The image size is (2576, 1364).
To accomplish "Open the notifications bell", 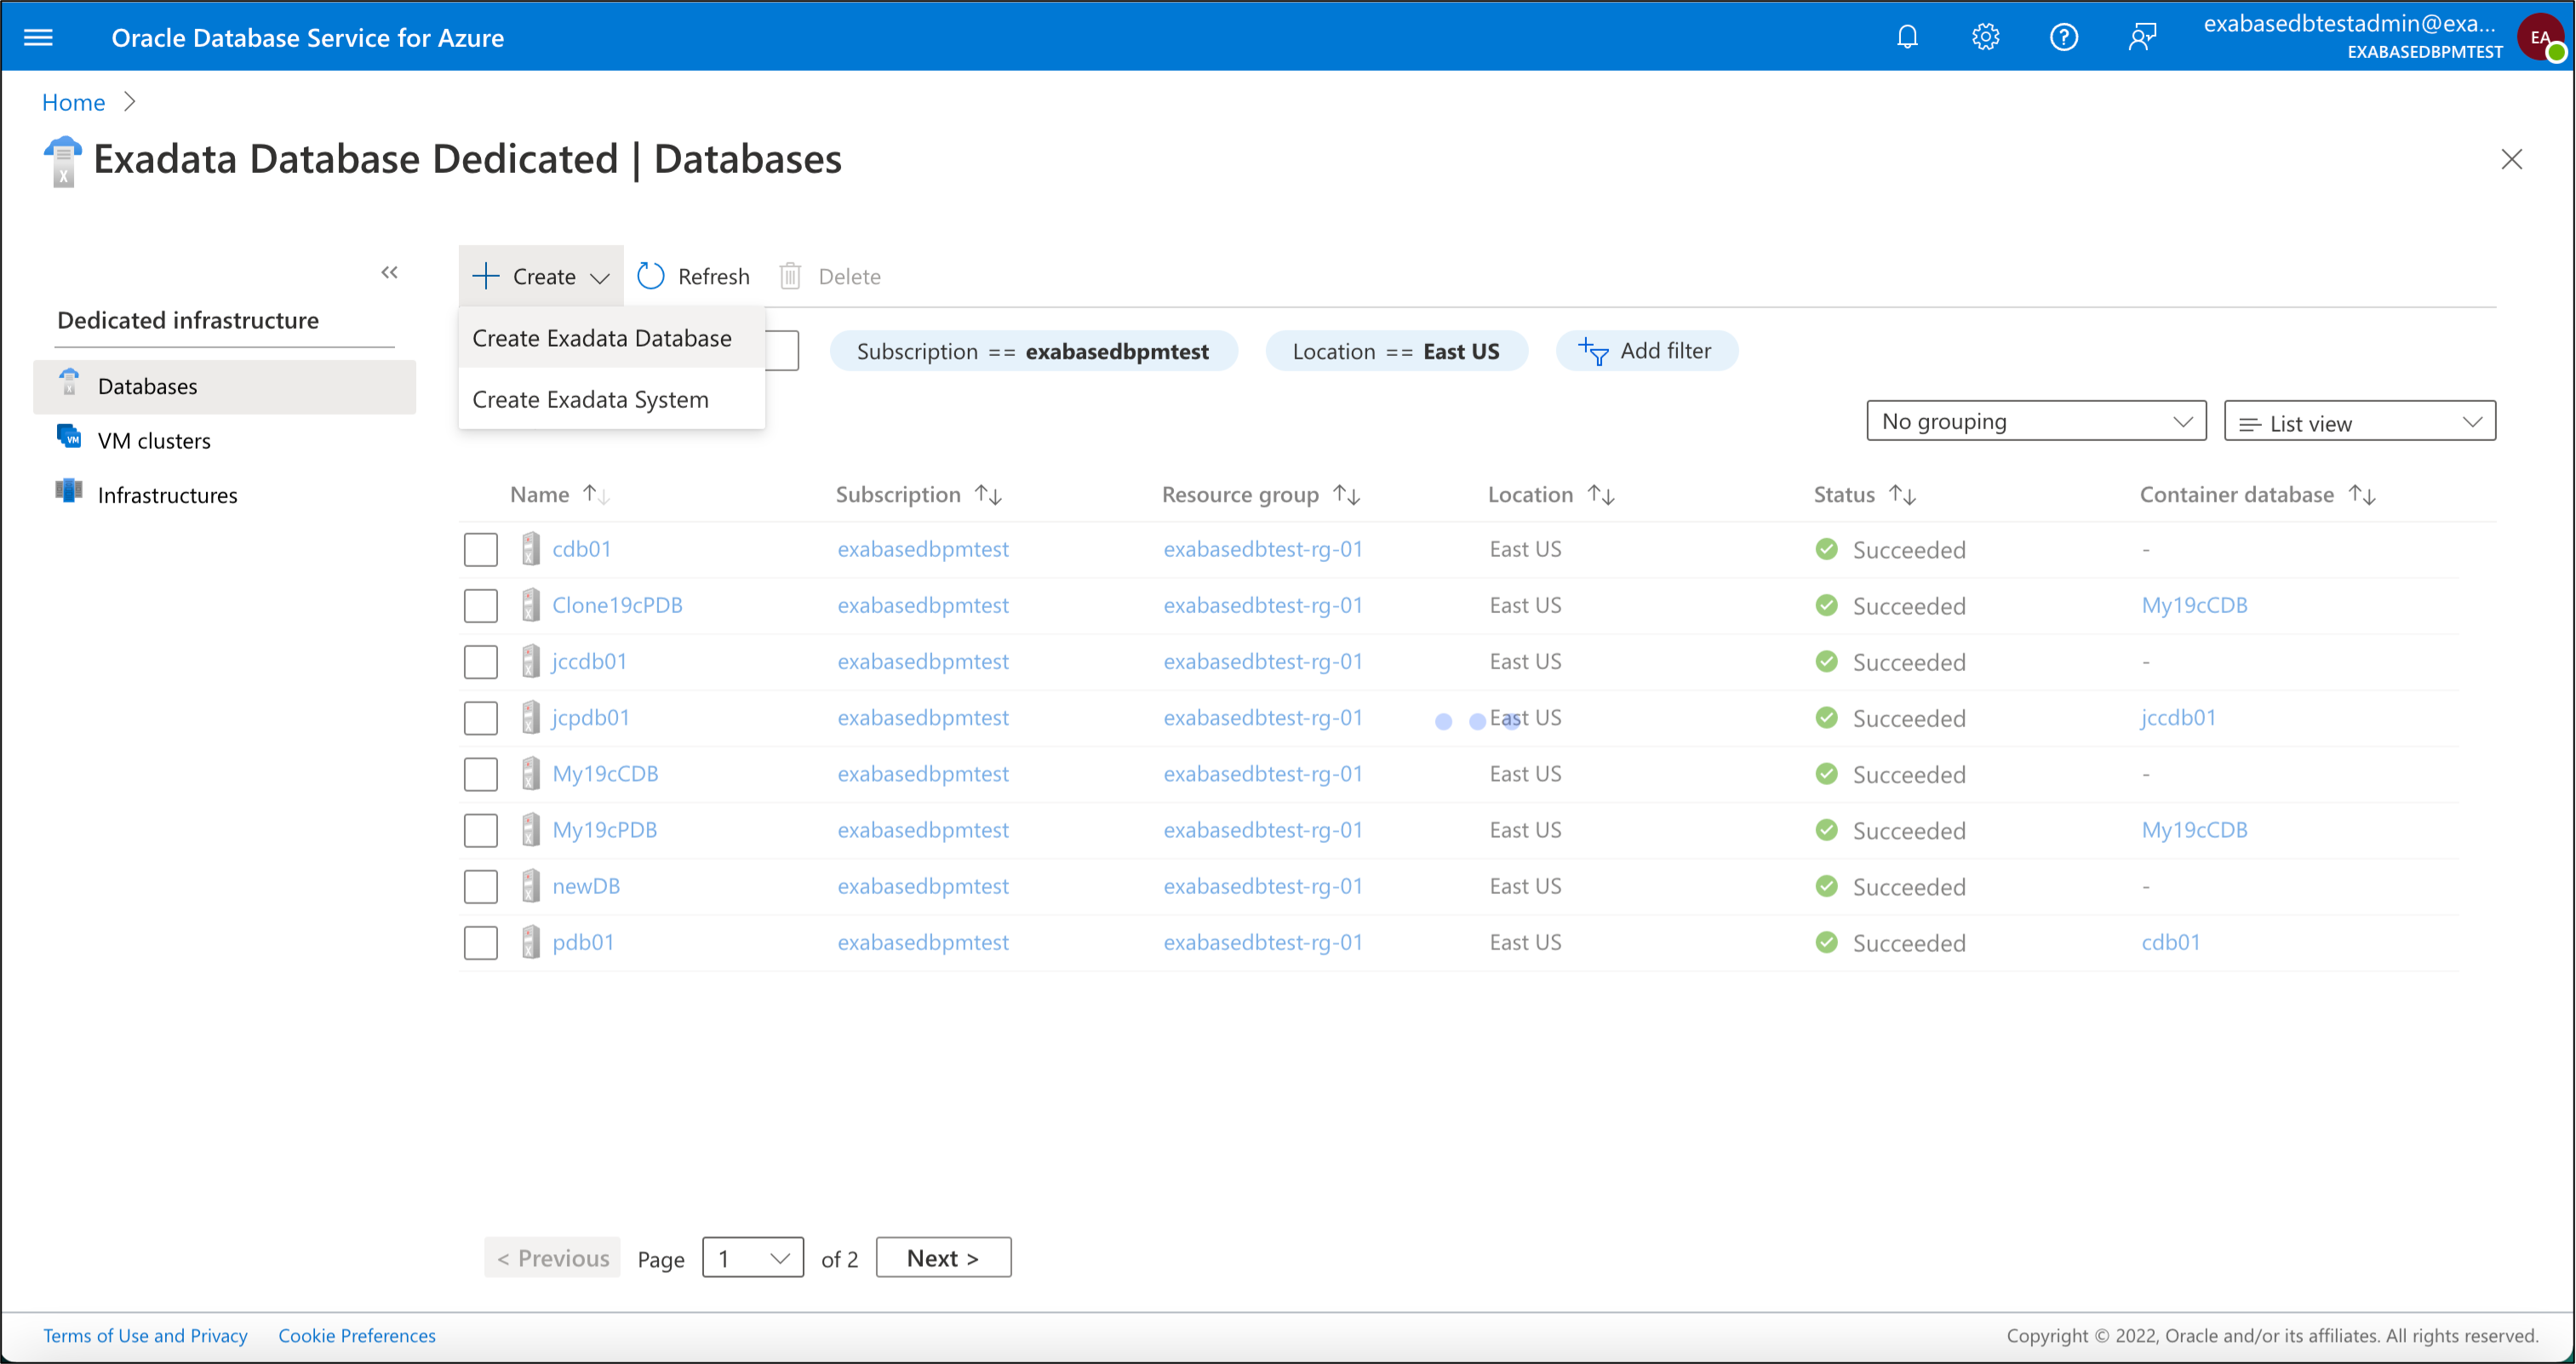I will point(1906,36).
